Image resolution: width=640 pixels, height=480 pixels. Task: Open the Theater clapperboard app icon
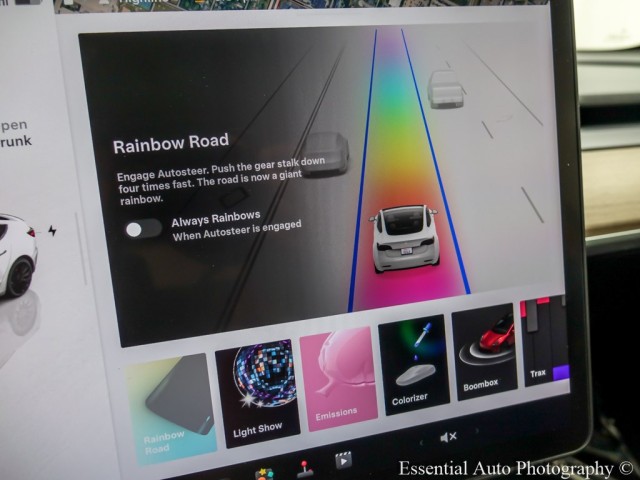click(343, 460)
